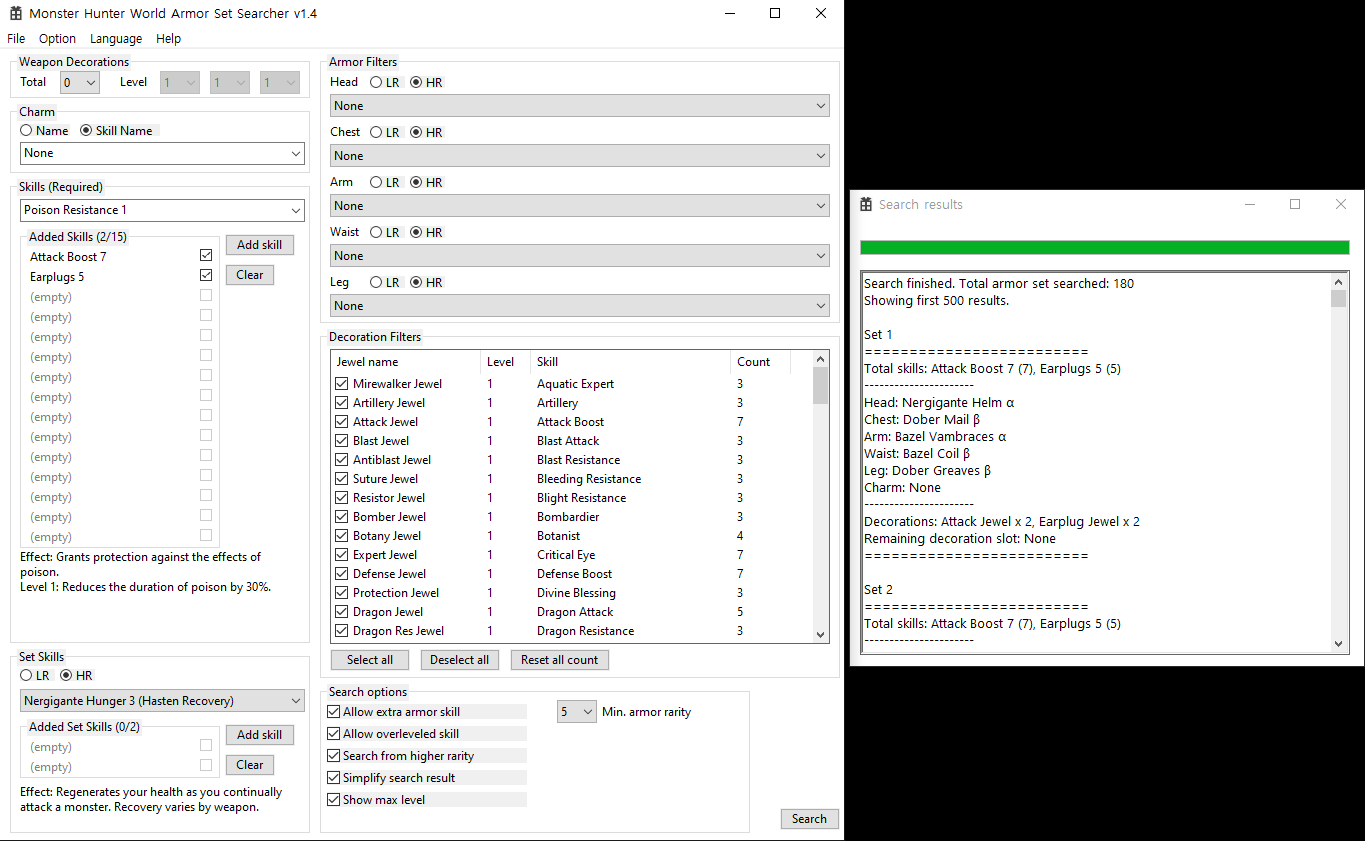The image size is (1365, 841).
Task: Open the Nergigante Hunger 3 set skill dropdown
Action: (162, 700)
